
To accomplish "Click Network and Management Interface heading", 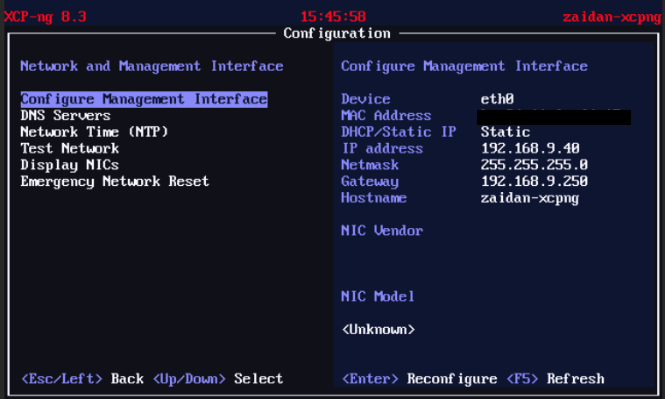I will click(152, 66).
